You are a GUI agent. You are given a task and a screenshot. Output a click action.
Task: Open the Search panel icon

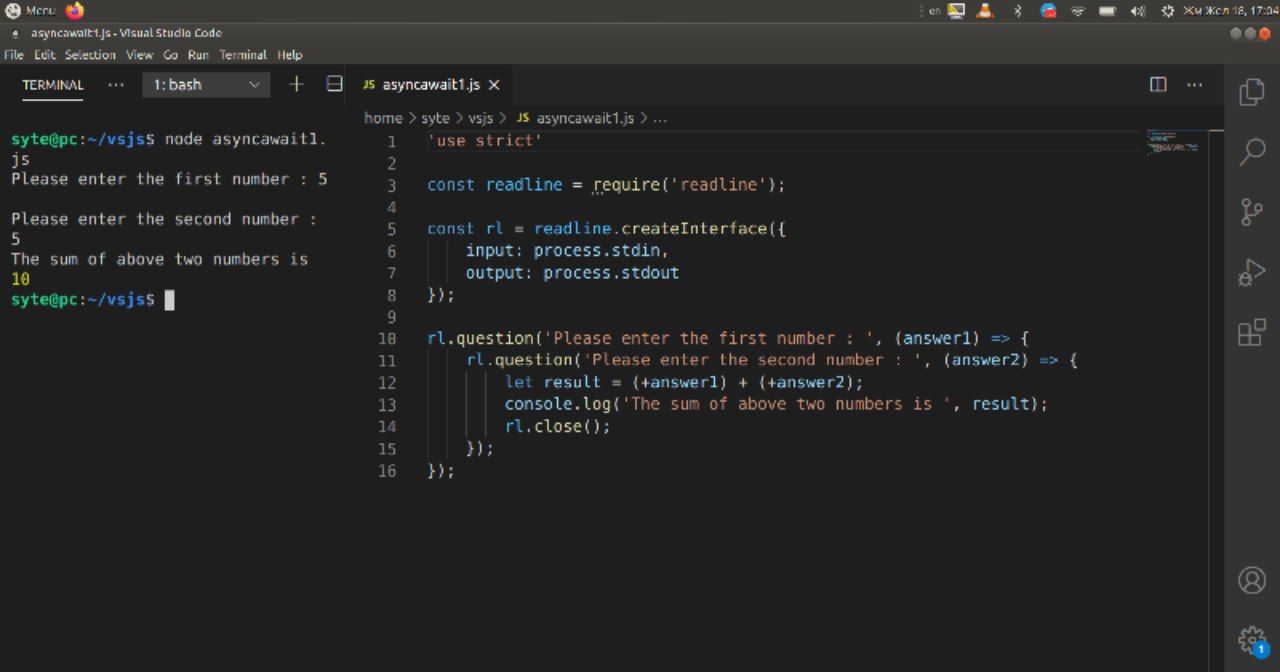[1251, 152]
